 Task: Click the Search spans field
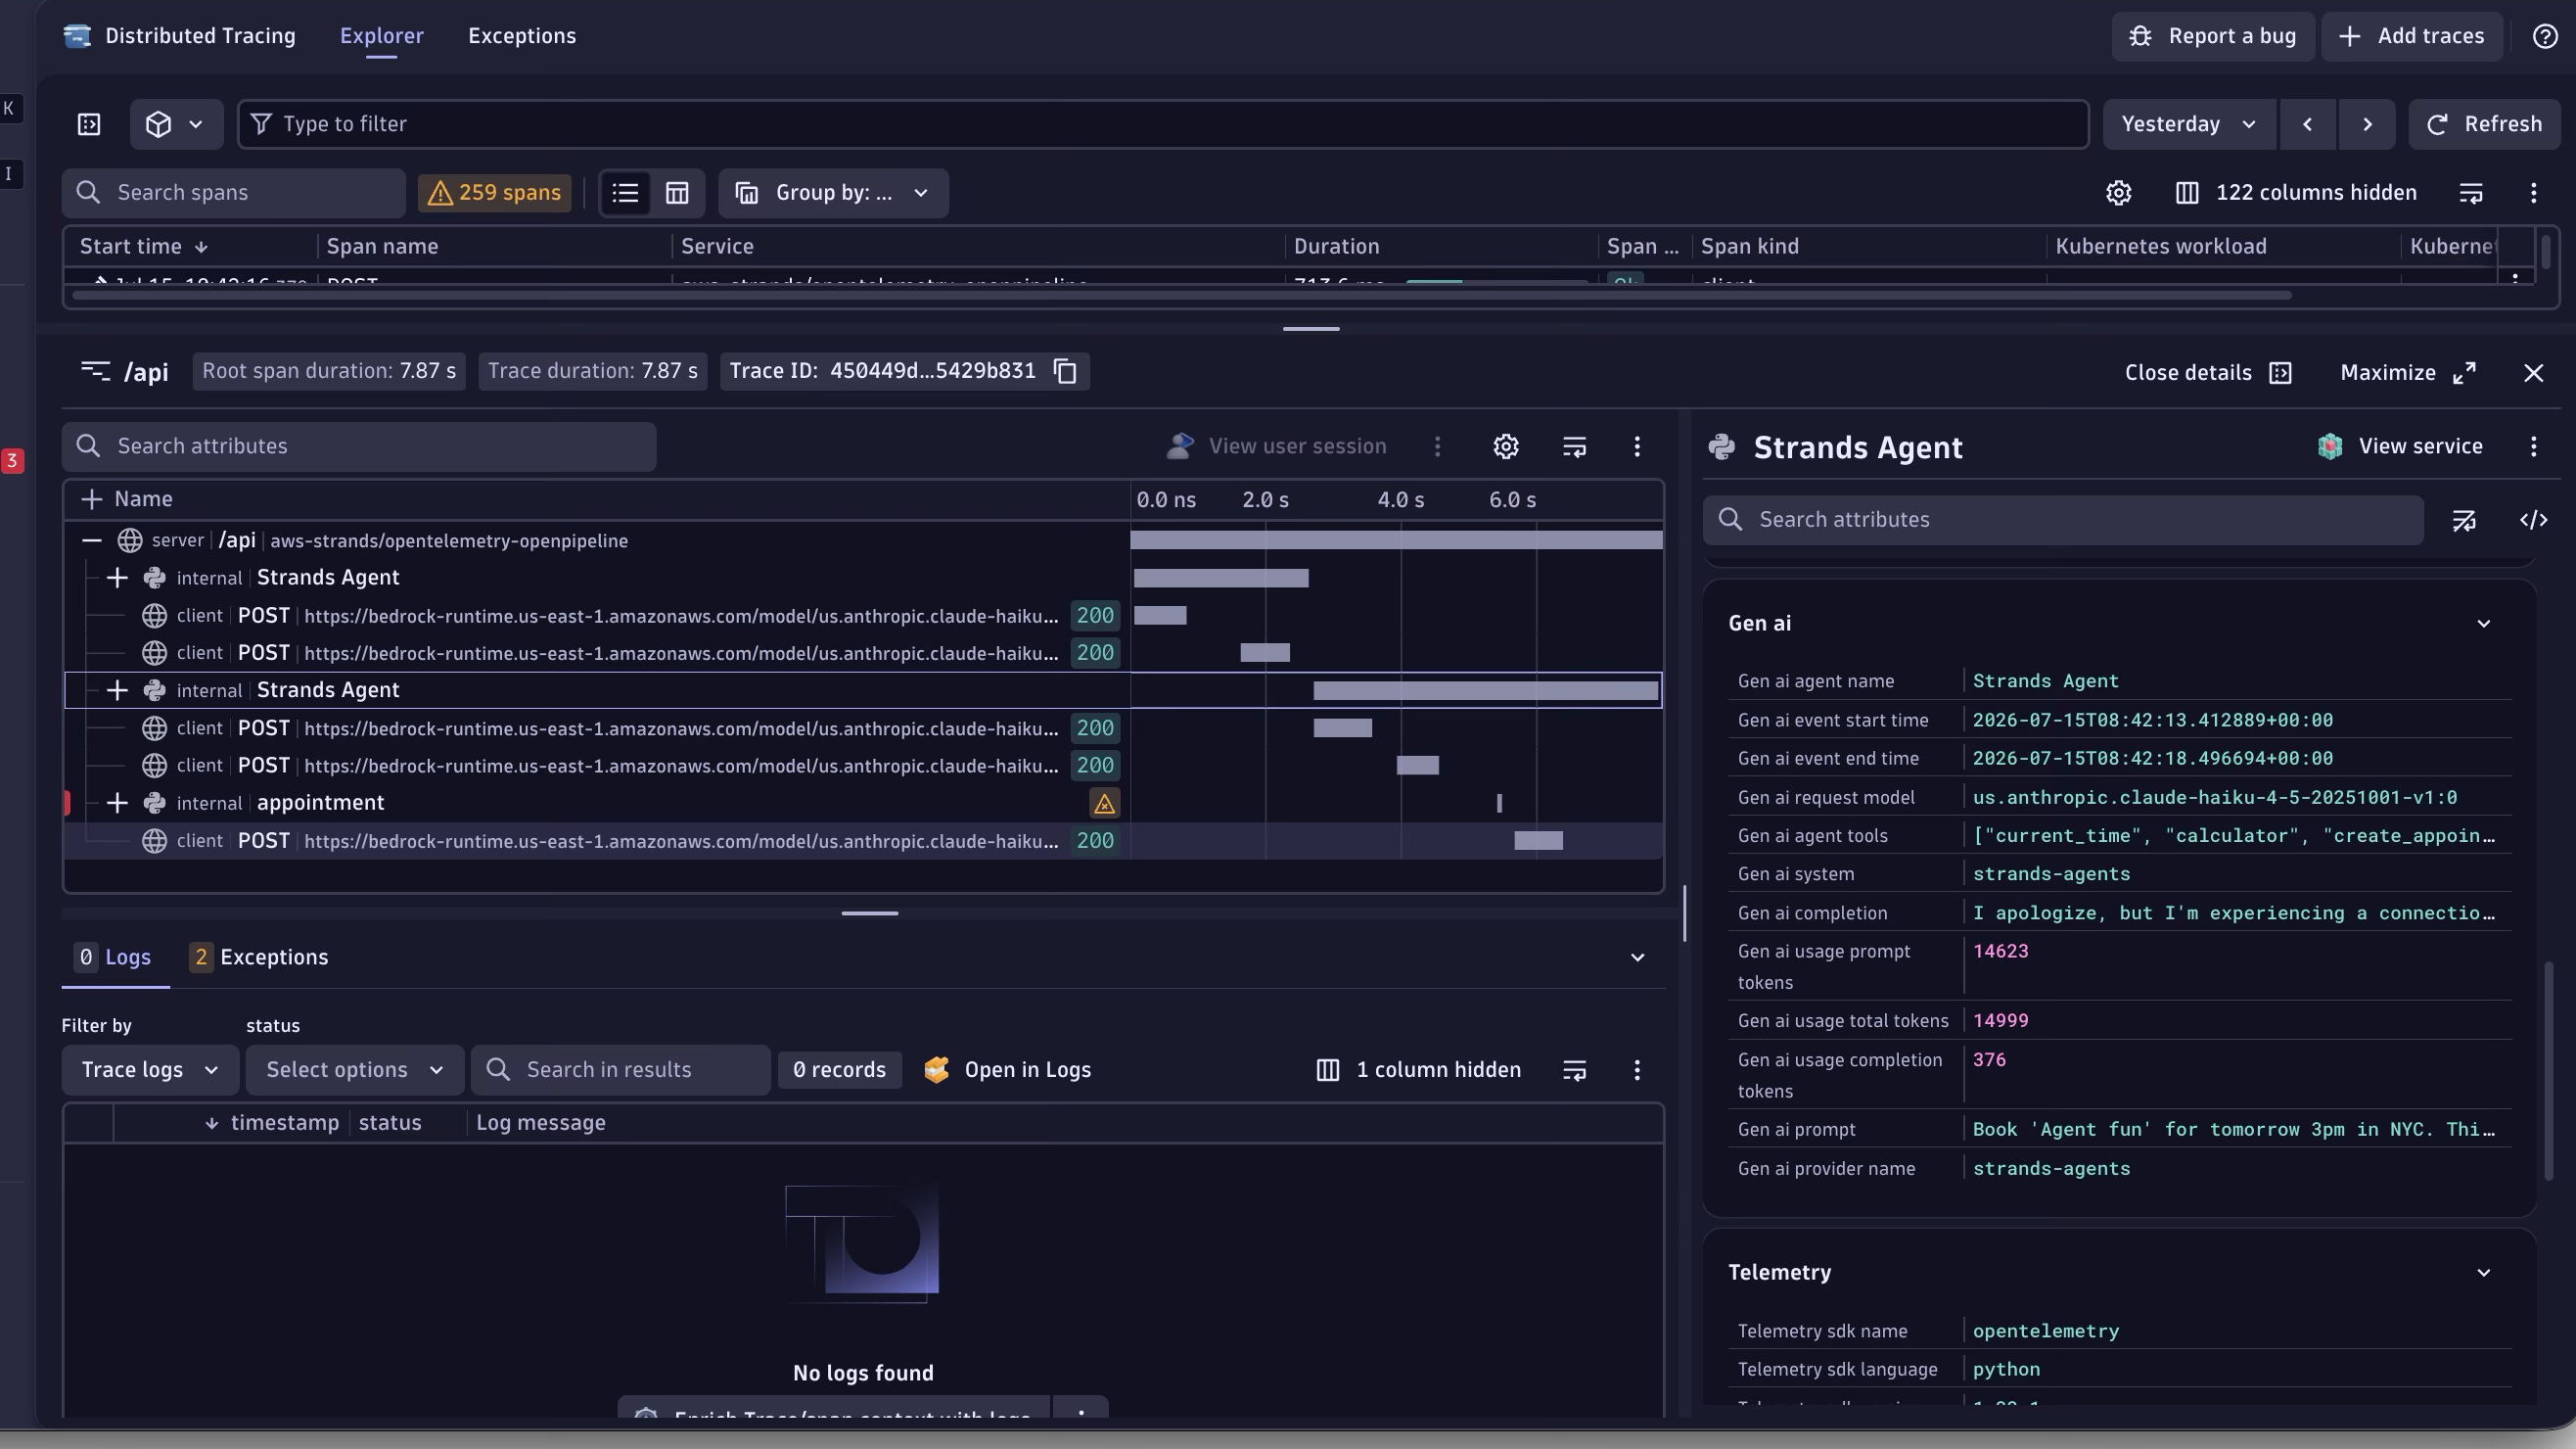(234, 193)
